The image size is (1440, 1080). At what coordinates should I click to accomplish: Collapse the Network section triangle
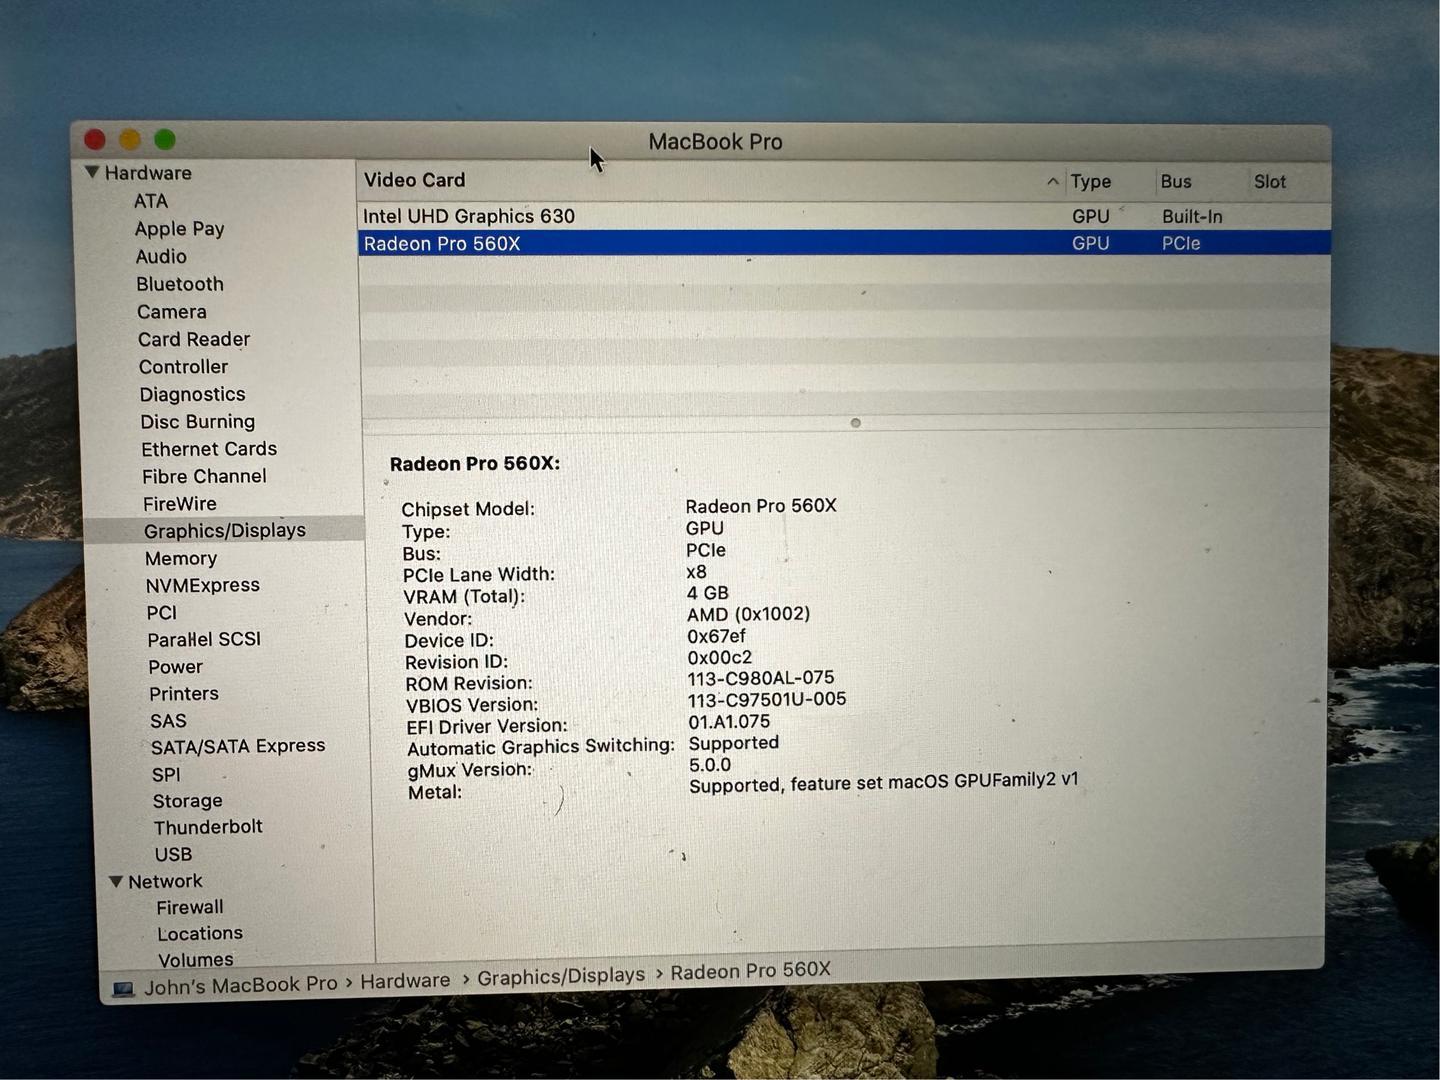tap(116, 881)
